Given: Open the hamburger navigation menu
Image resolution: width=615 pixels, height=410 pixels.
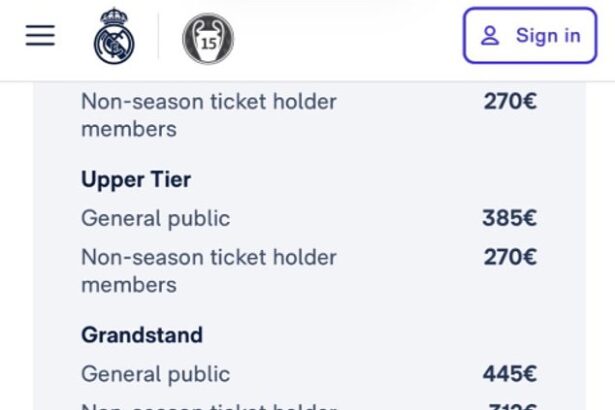Looking at the screenshot, I should tap(40, 35).
